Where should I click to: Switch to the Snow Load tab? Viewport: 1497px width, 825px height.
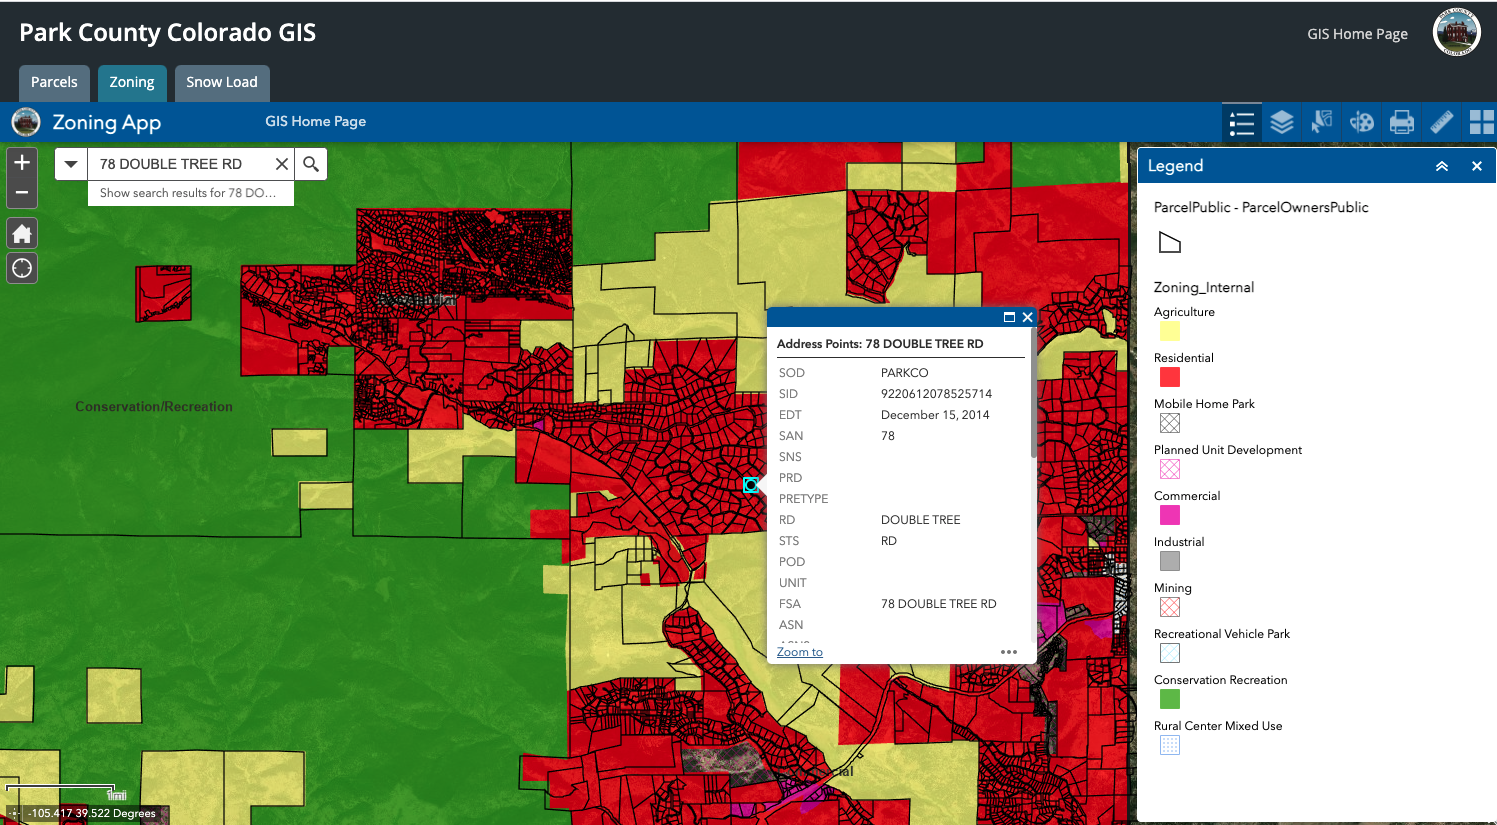pos(221,82)
